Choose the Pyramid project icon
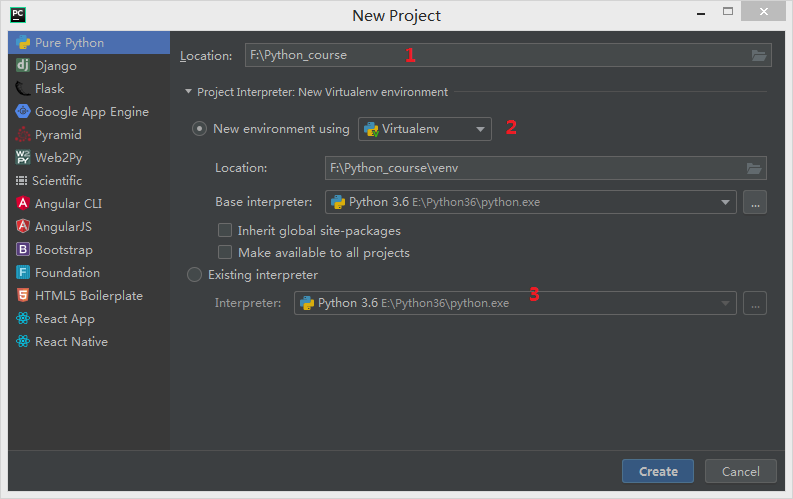 coord(23,134)
